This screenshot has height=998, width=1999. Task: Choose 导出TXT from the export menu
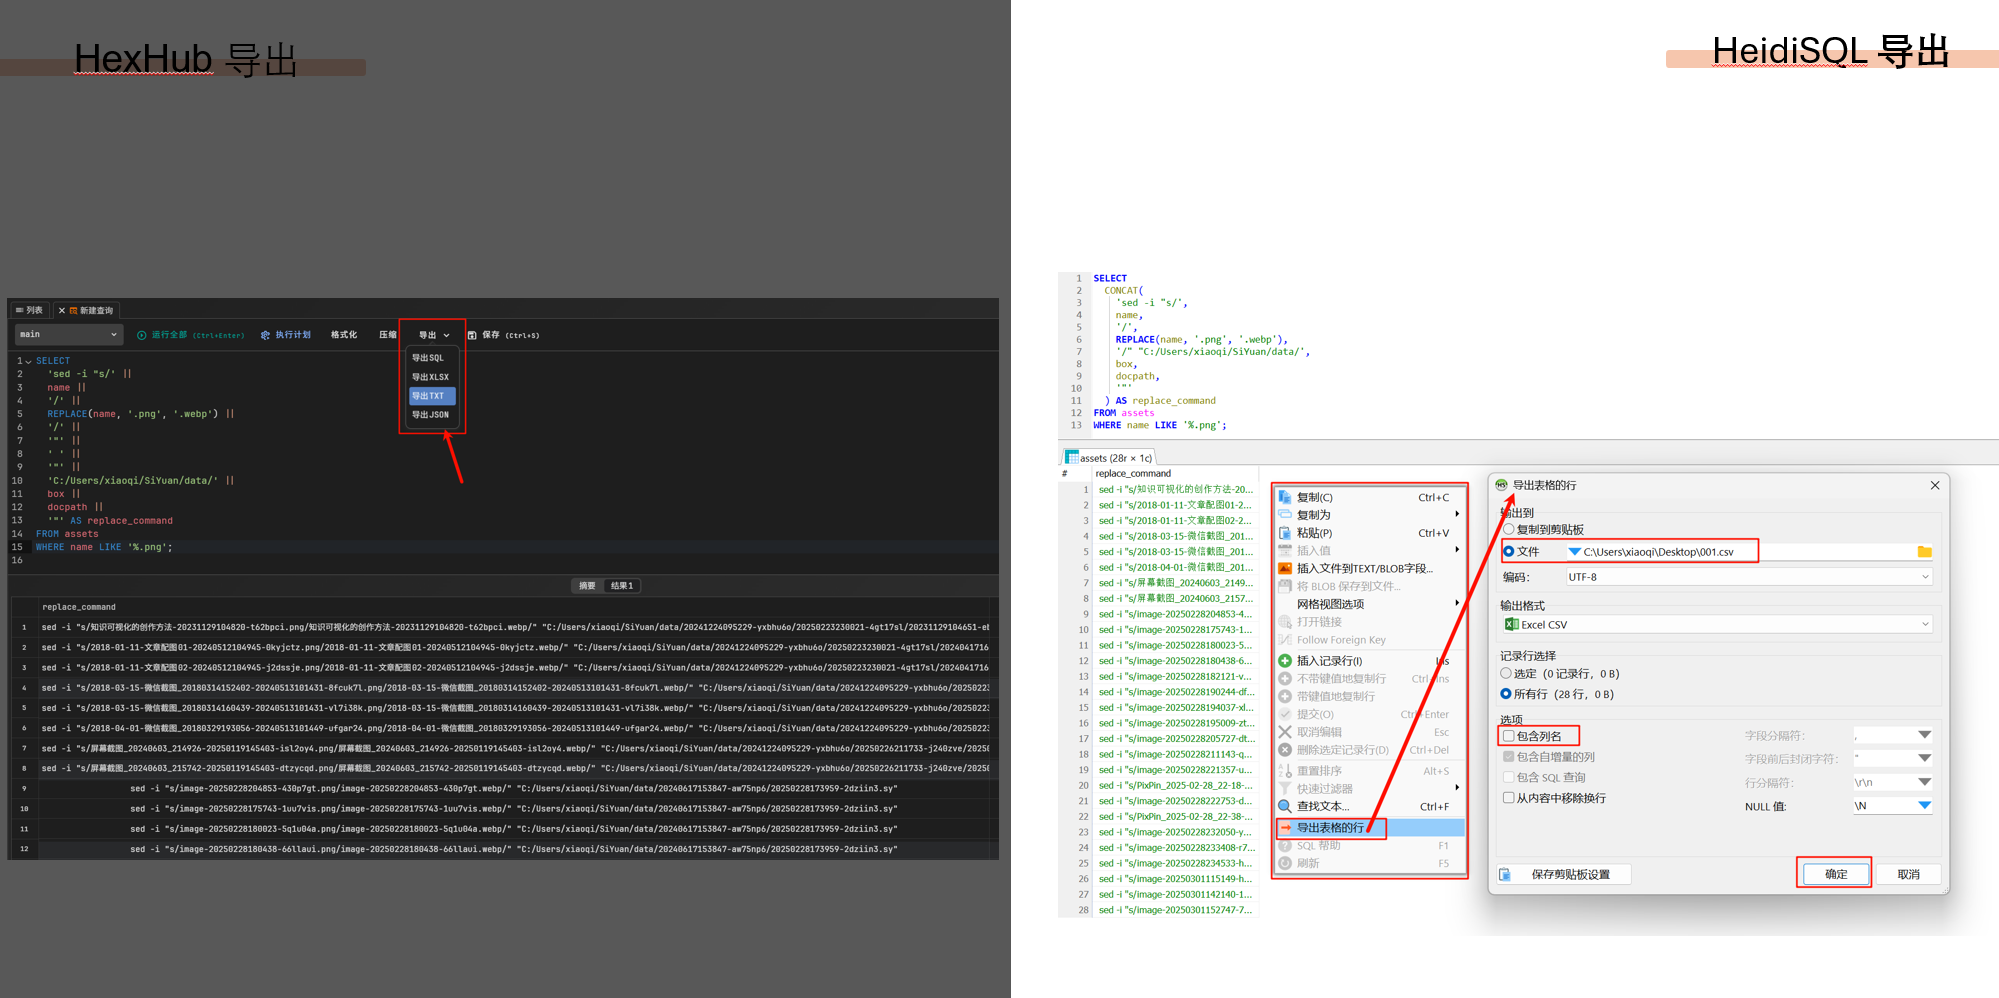point(431,396)
